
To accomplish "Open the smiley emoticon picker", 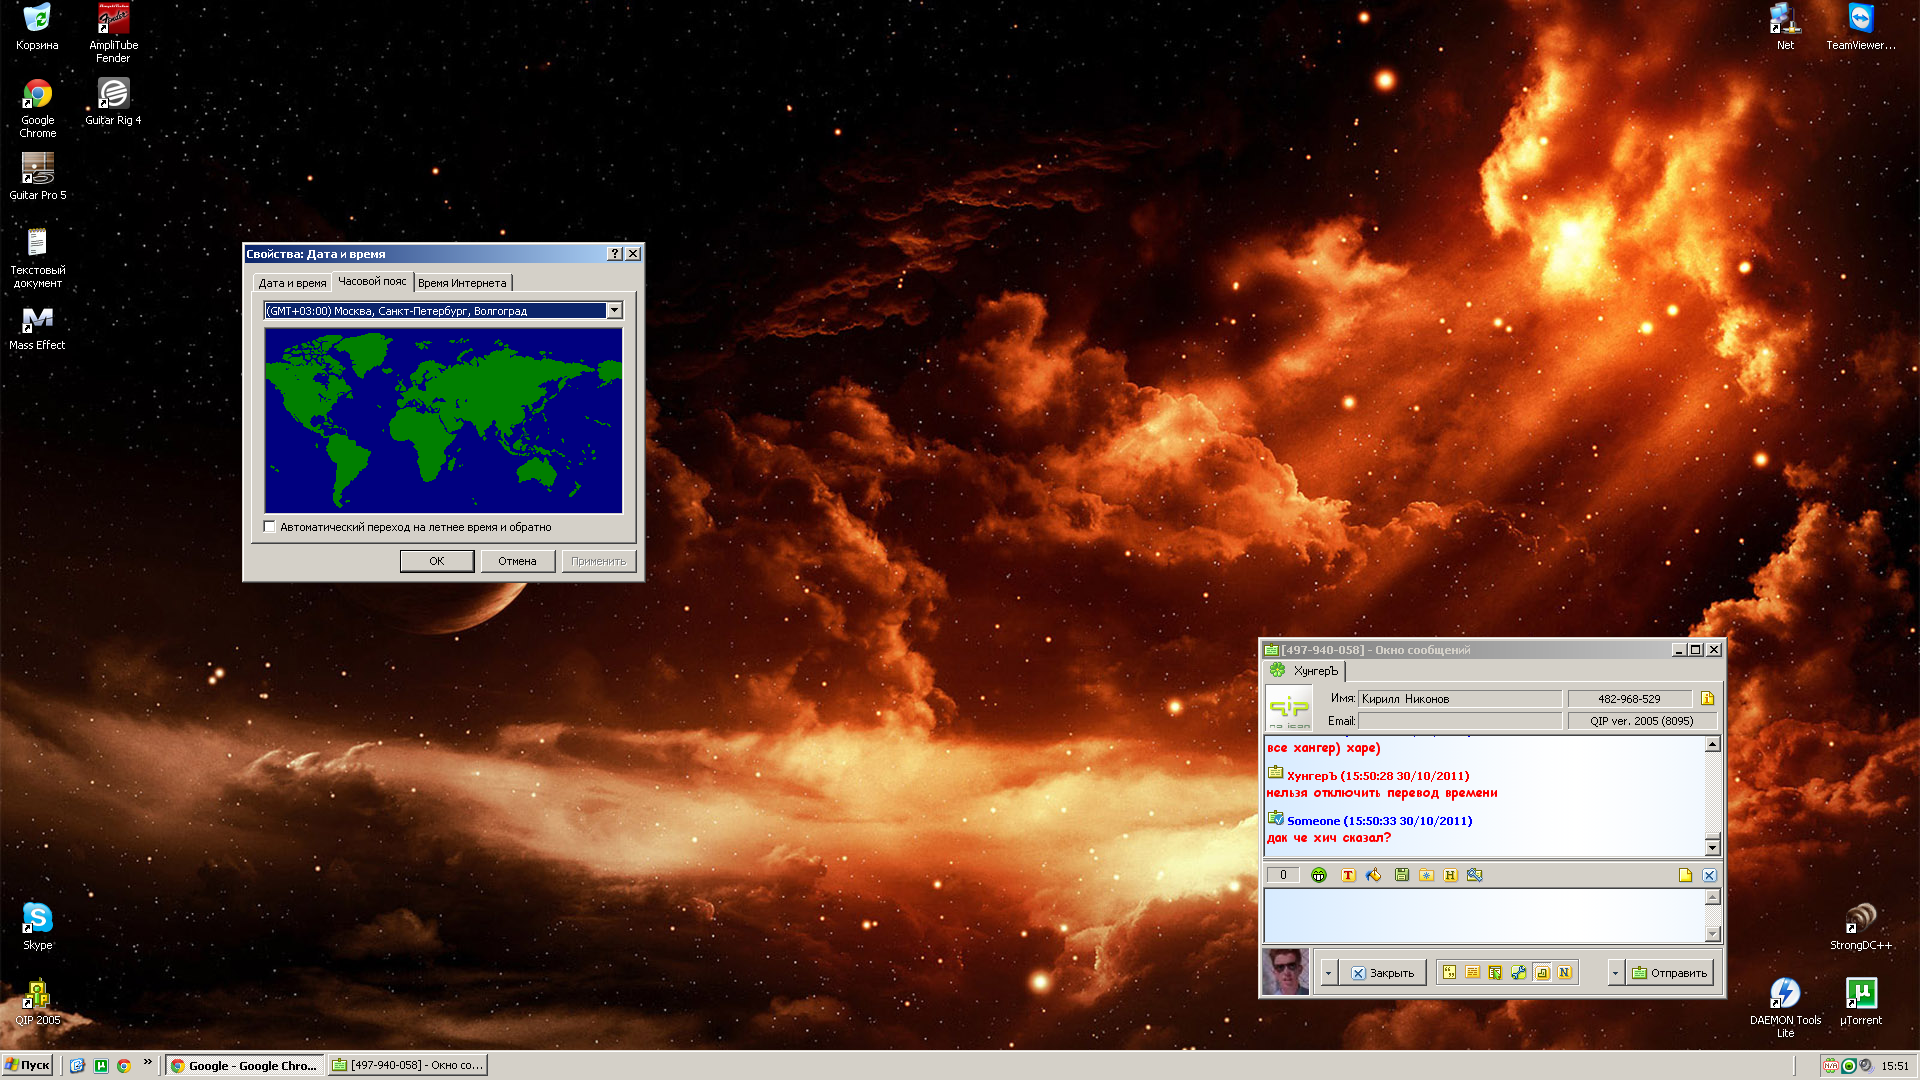I will (1319, 875).
